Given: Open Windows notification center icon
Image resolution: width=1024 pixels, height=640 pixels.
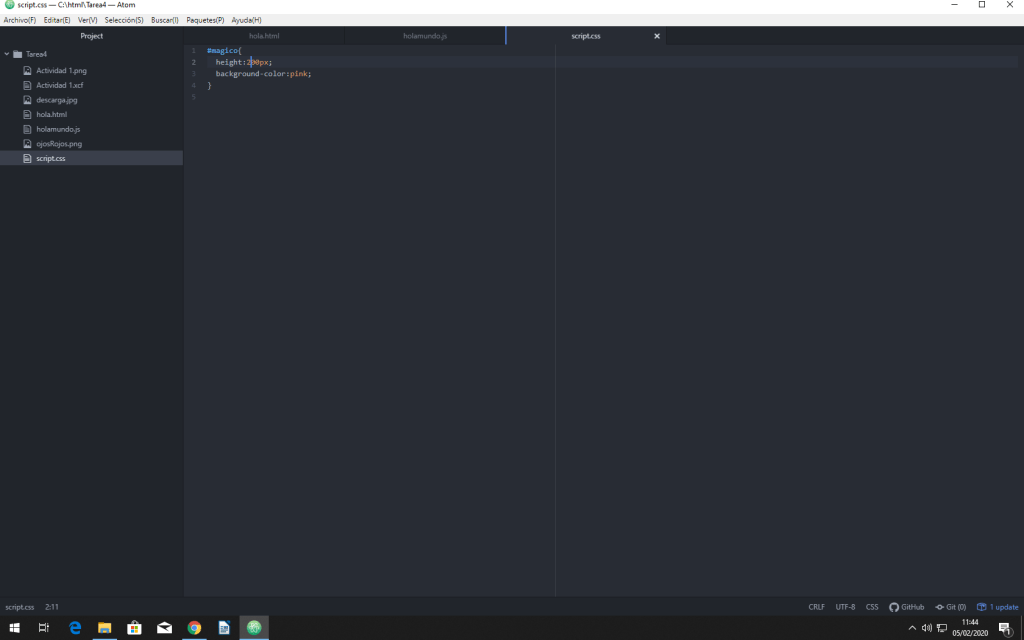Looking at the screenshot, I should click(x=1004, y=628).
